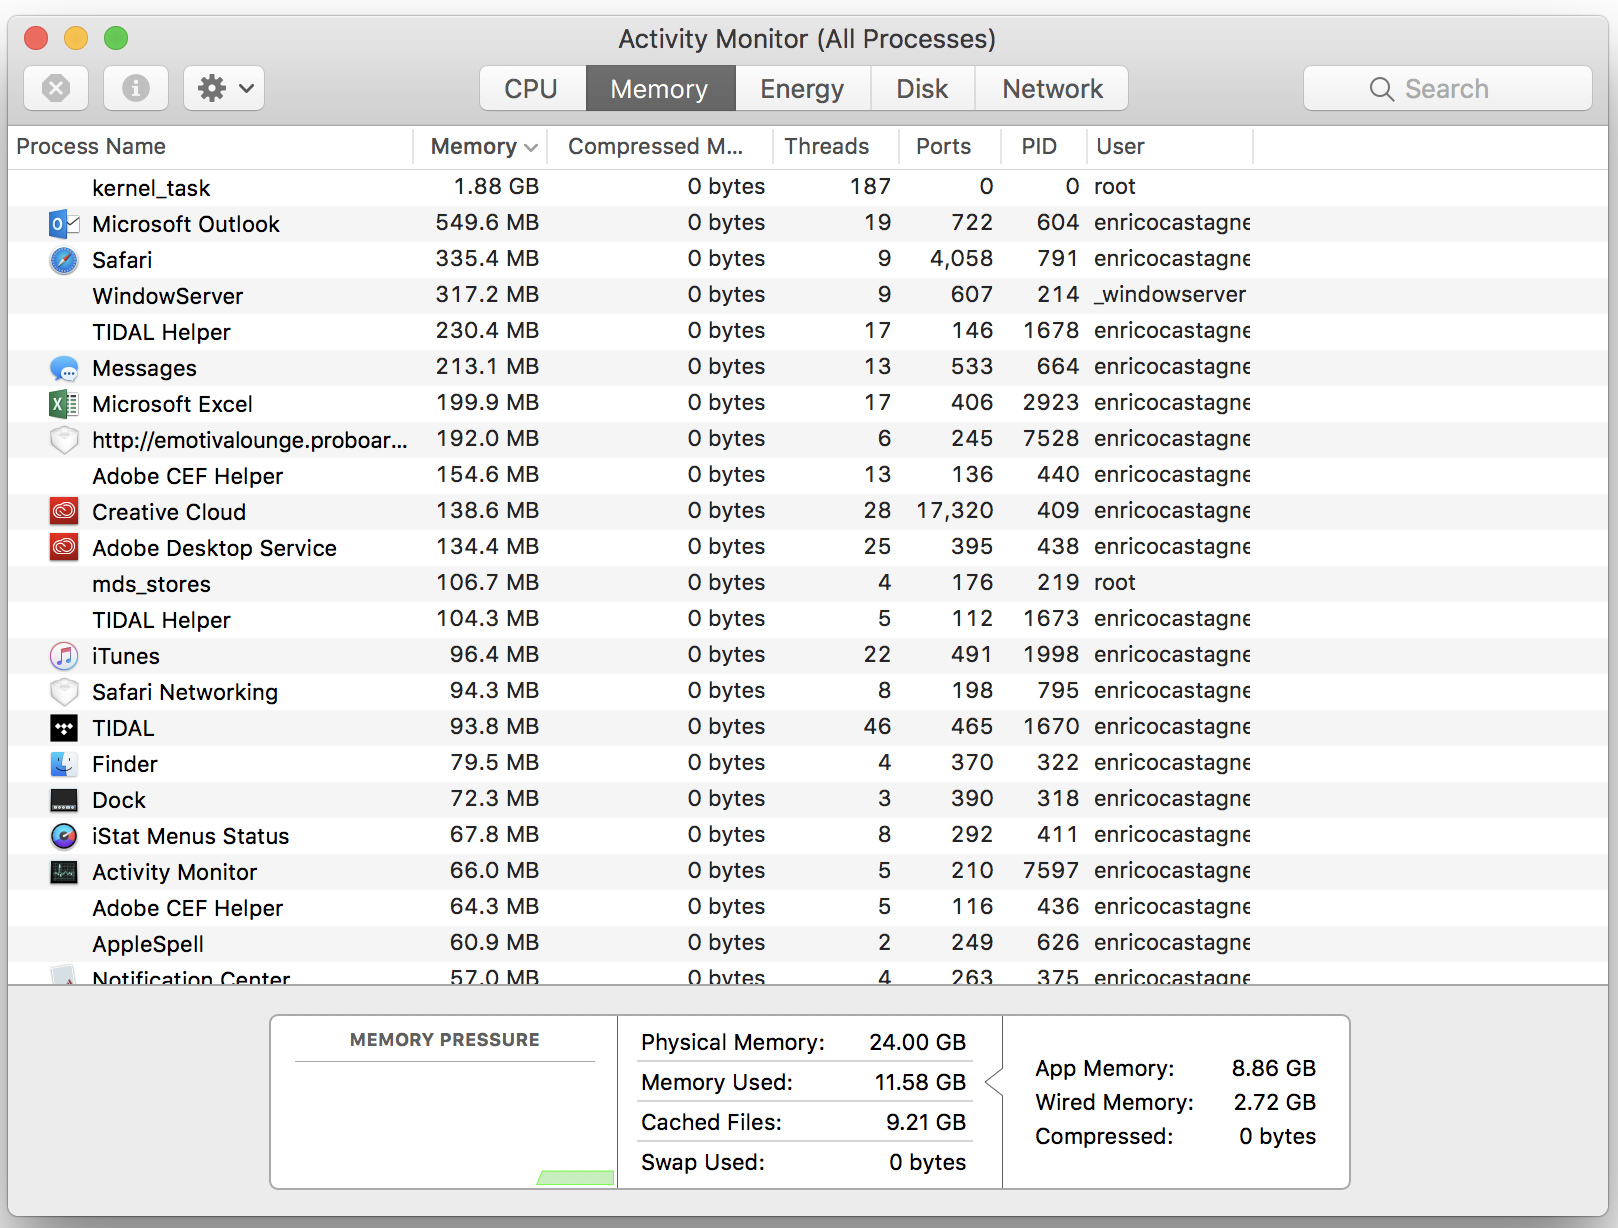The image size is (1618, 1228).
Task: Click the Memory Used 11.58 GB value
Action: (920, 1082)
